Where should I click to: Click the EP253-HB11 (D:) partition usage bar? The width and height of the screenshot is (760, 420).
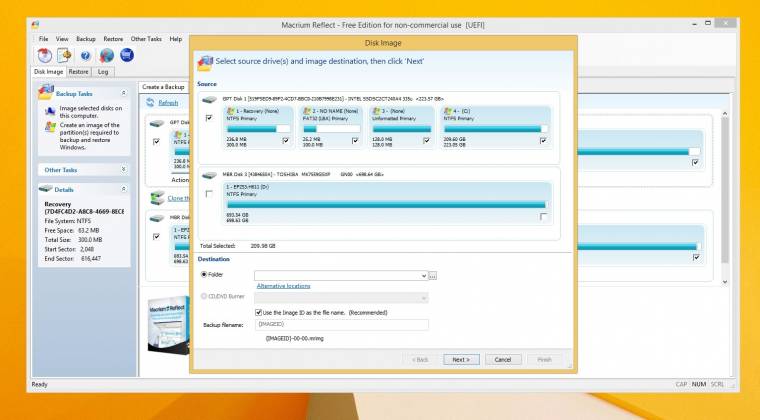[x=386, y=205]
